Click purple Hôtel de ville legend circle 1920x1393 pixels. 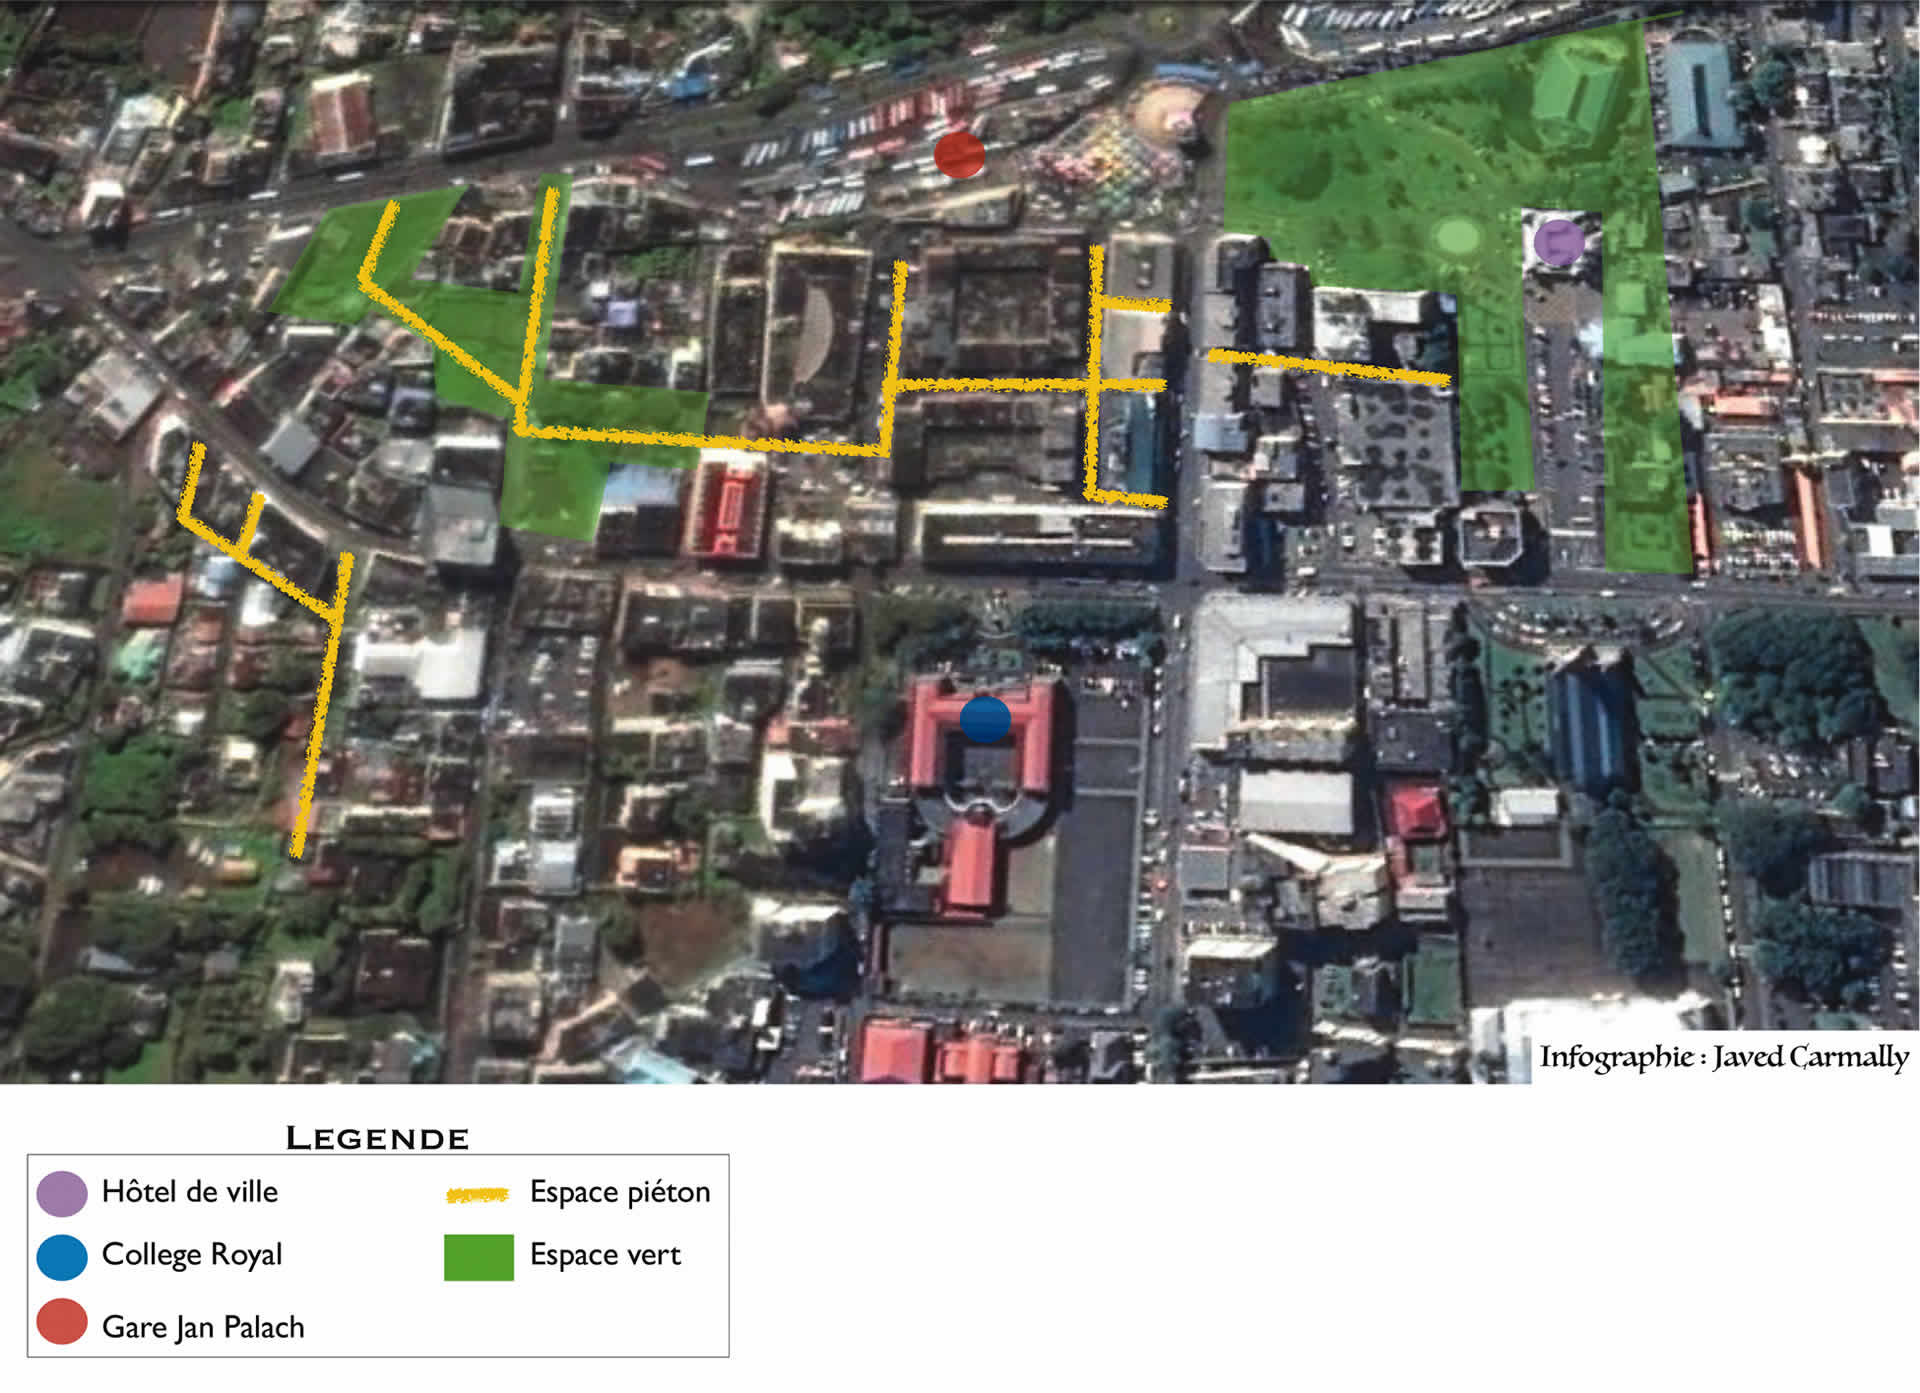tap(62, 1193)
